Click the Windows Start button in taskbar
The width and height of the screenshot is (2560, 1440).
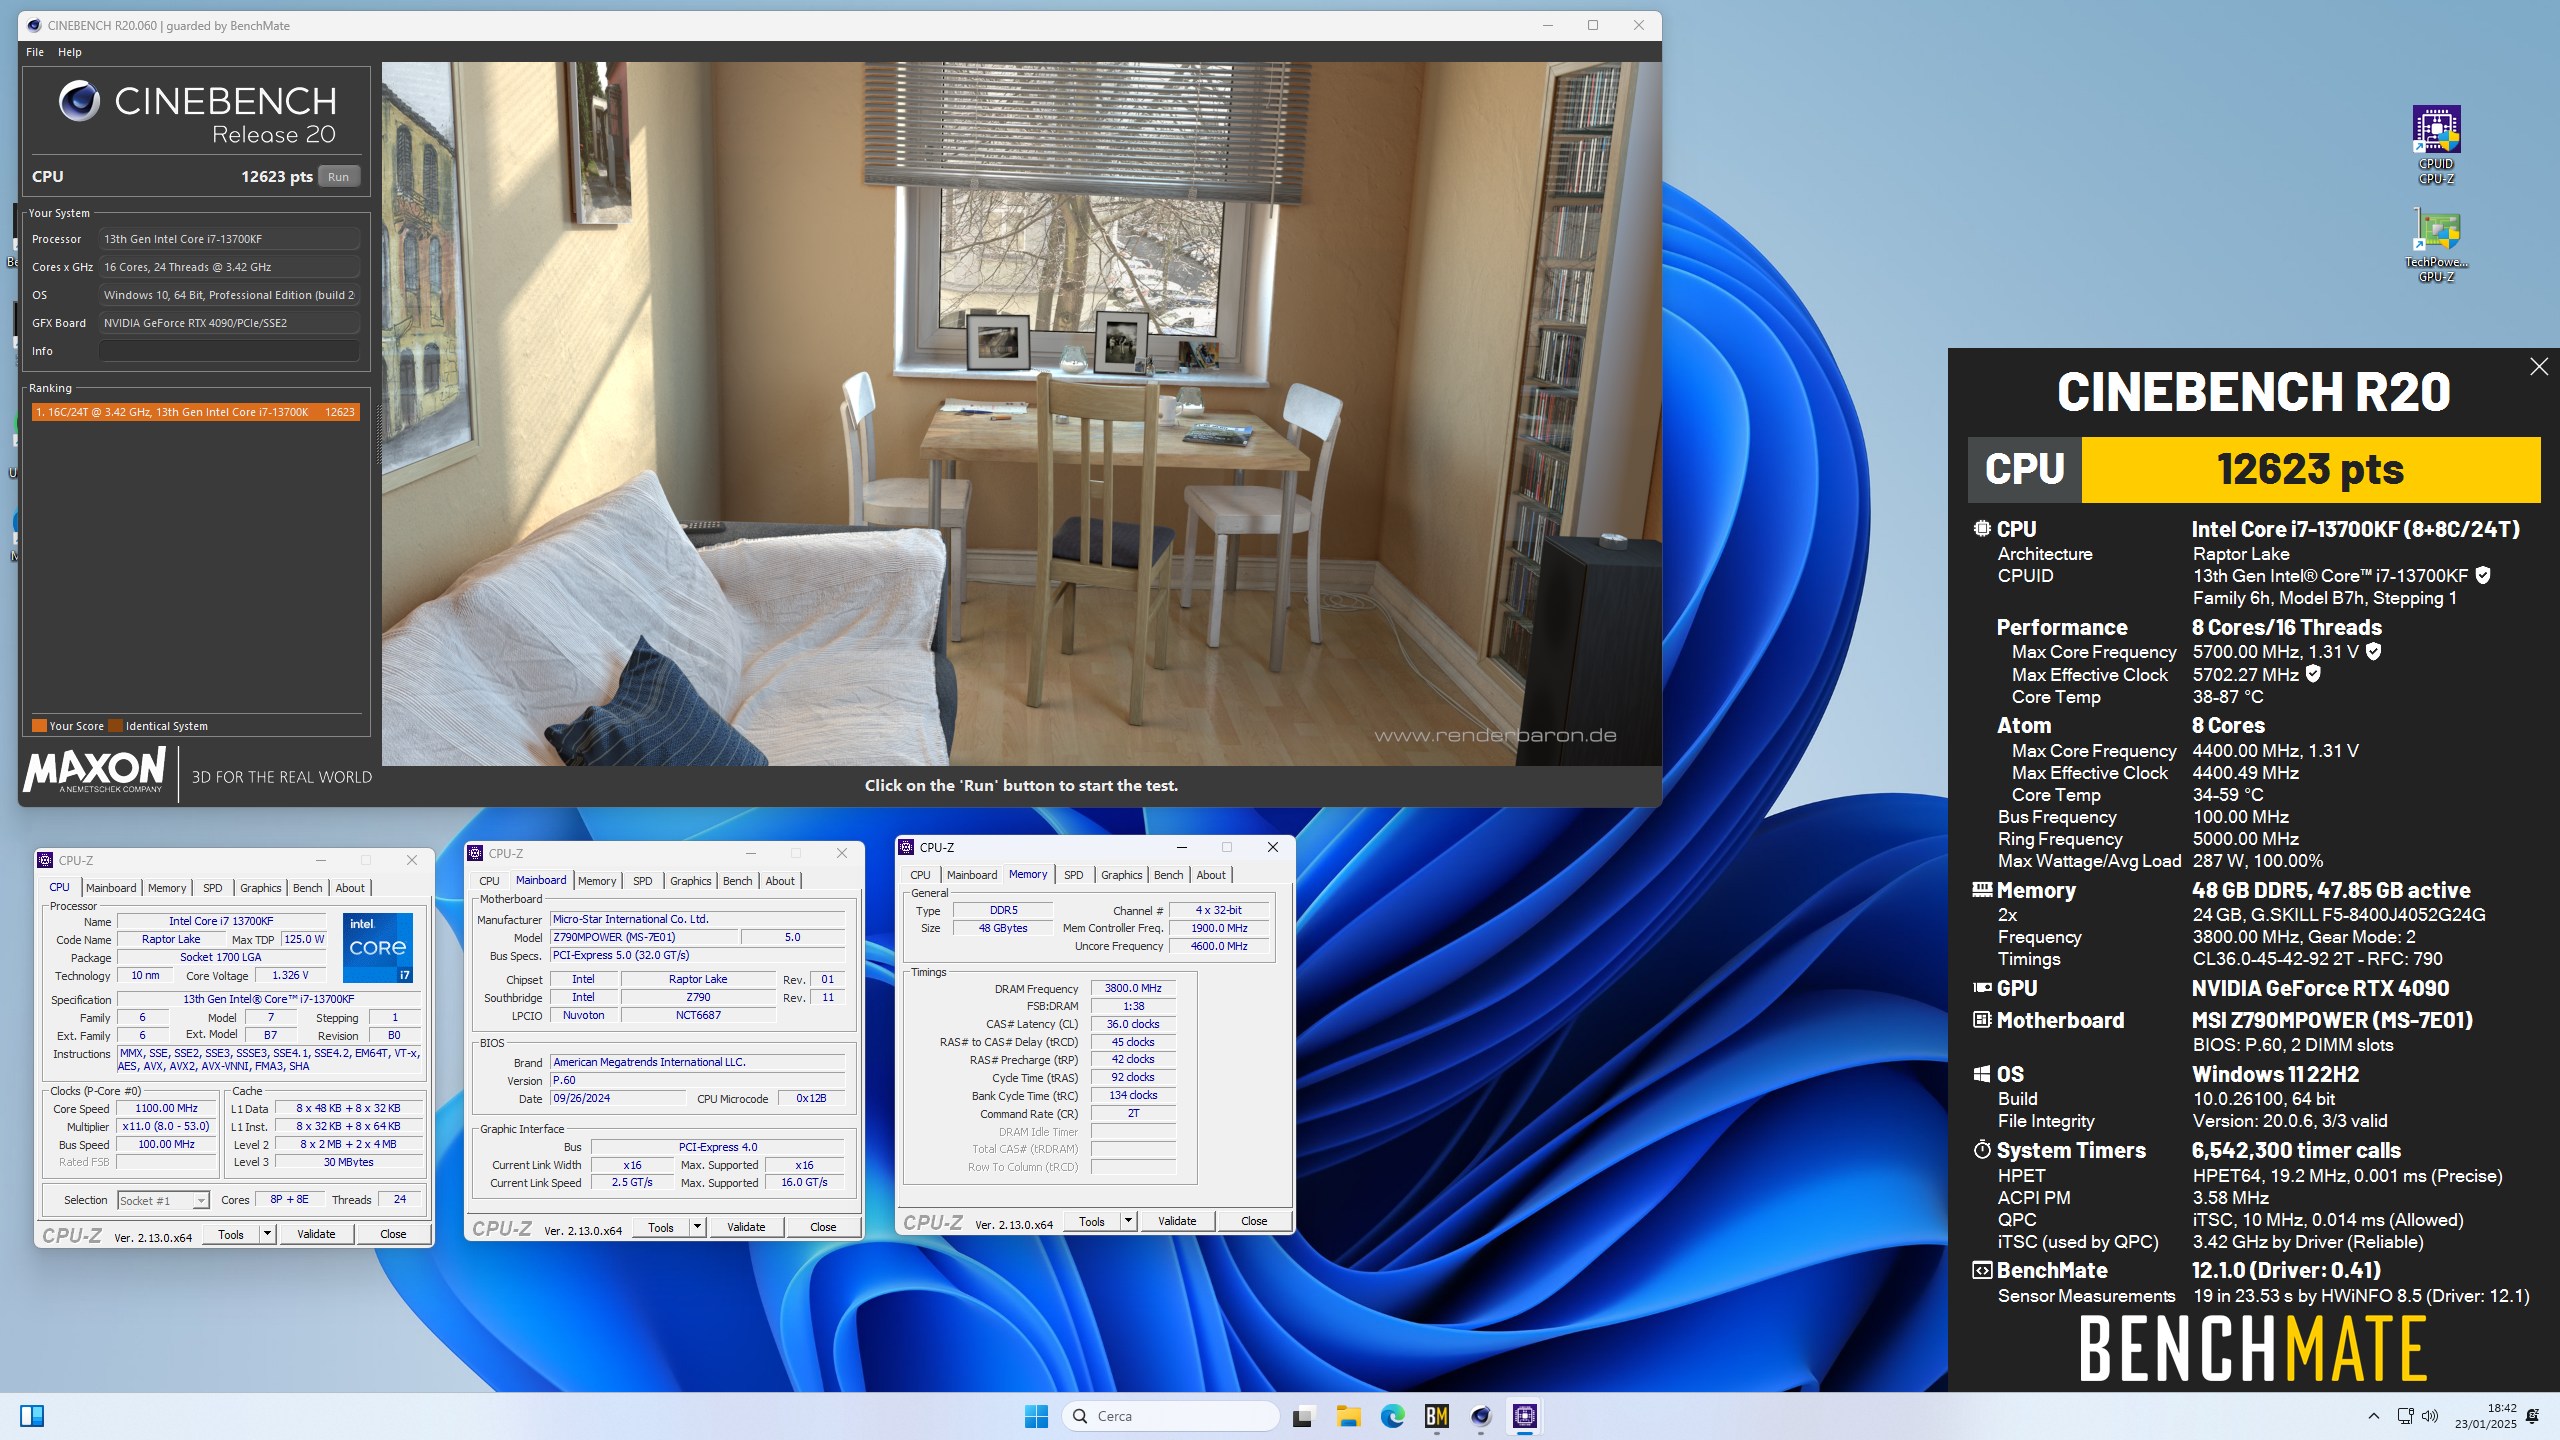[x=1036, y=1416]
